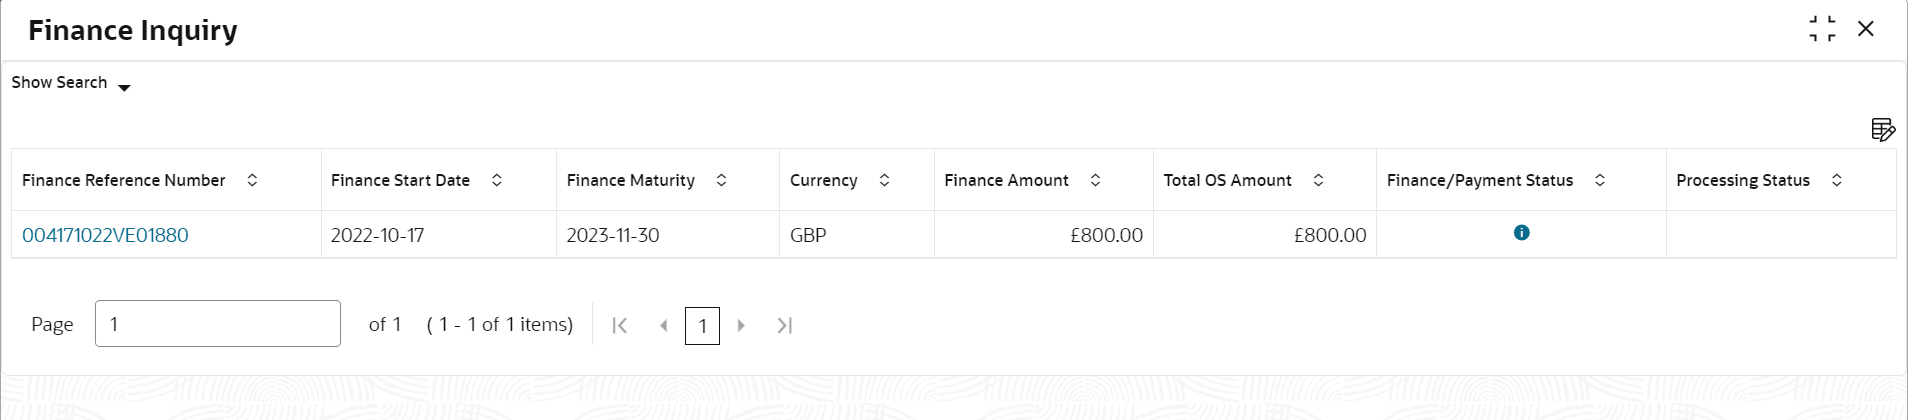
Task: Click the Page number input field
Action: click(x=217, y=324)
